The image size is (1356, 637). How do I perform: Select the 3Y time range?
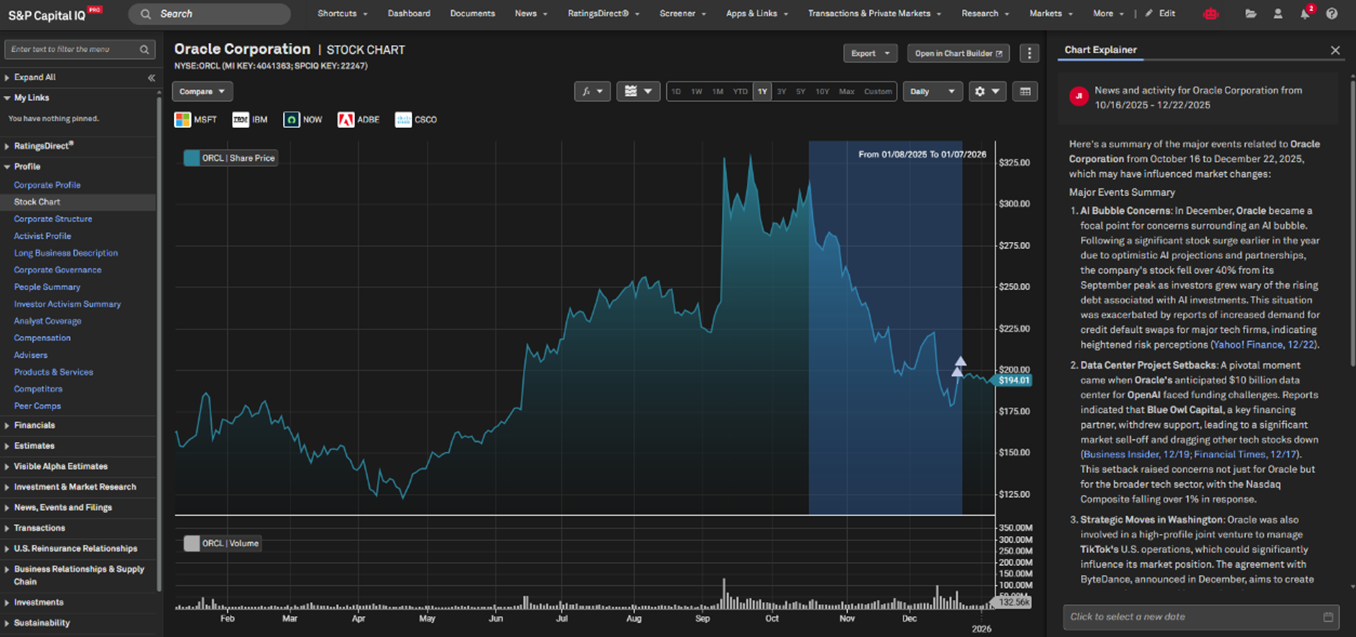(x=781, y=91)
